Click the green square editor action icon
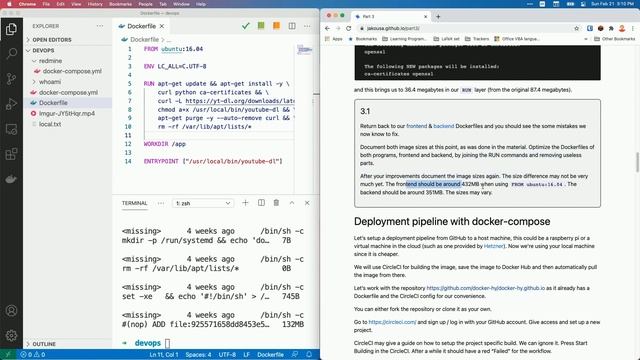This screenshot has height=360, width=640. point(261,26)
